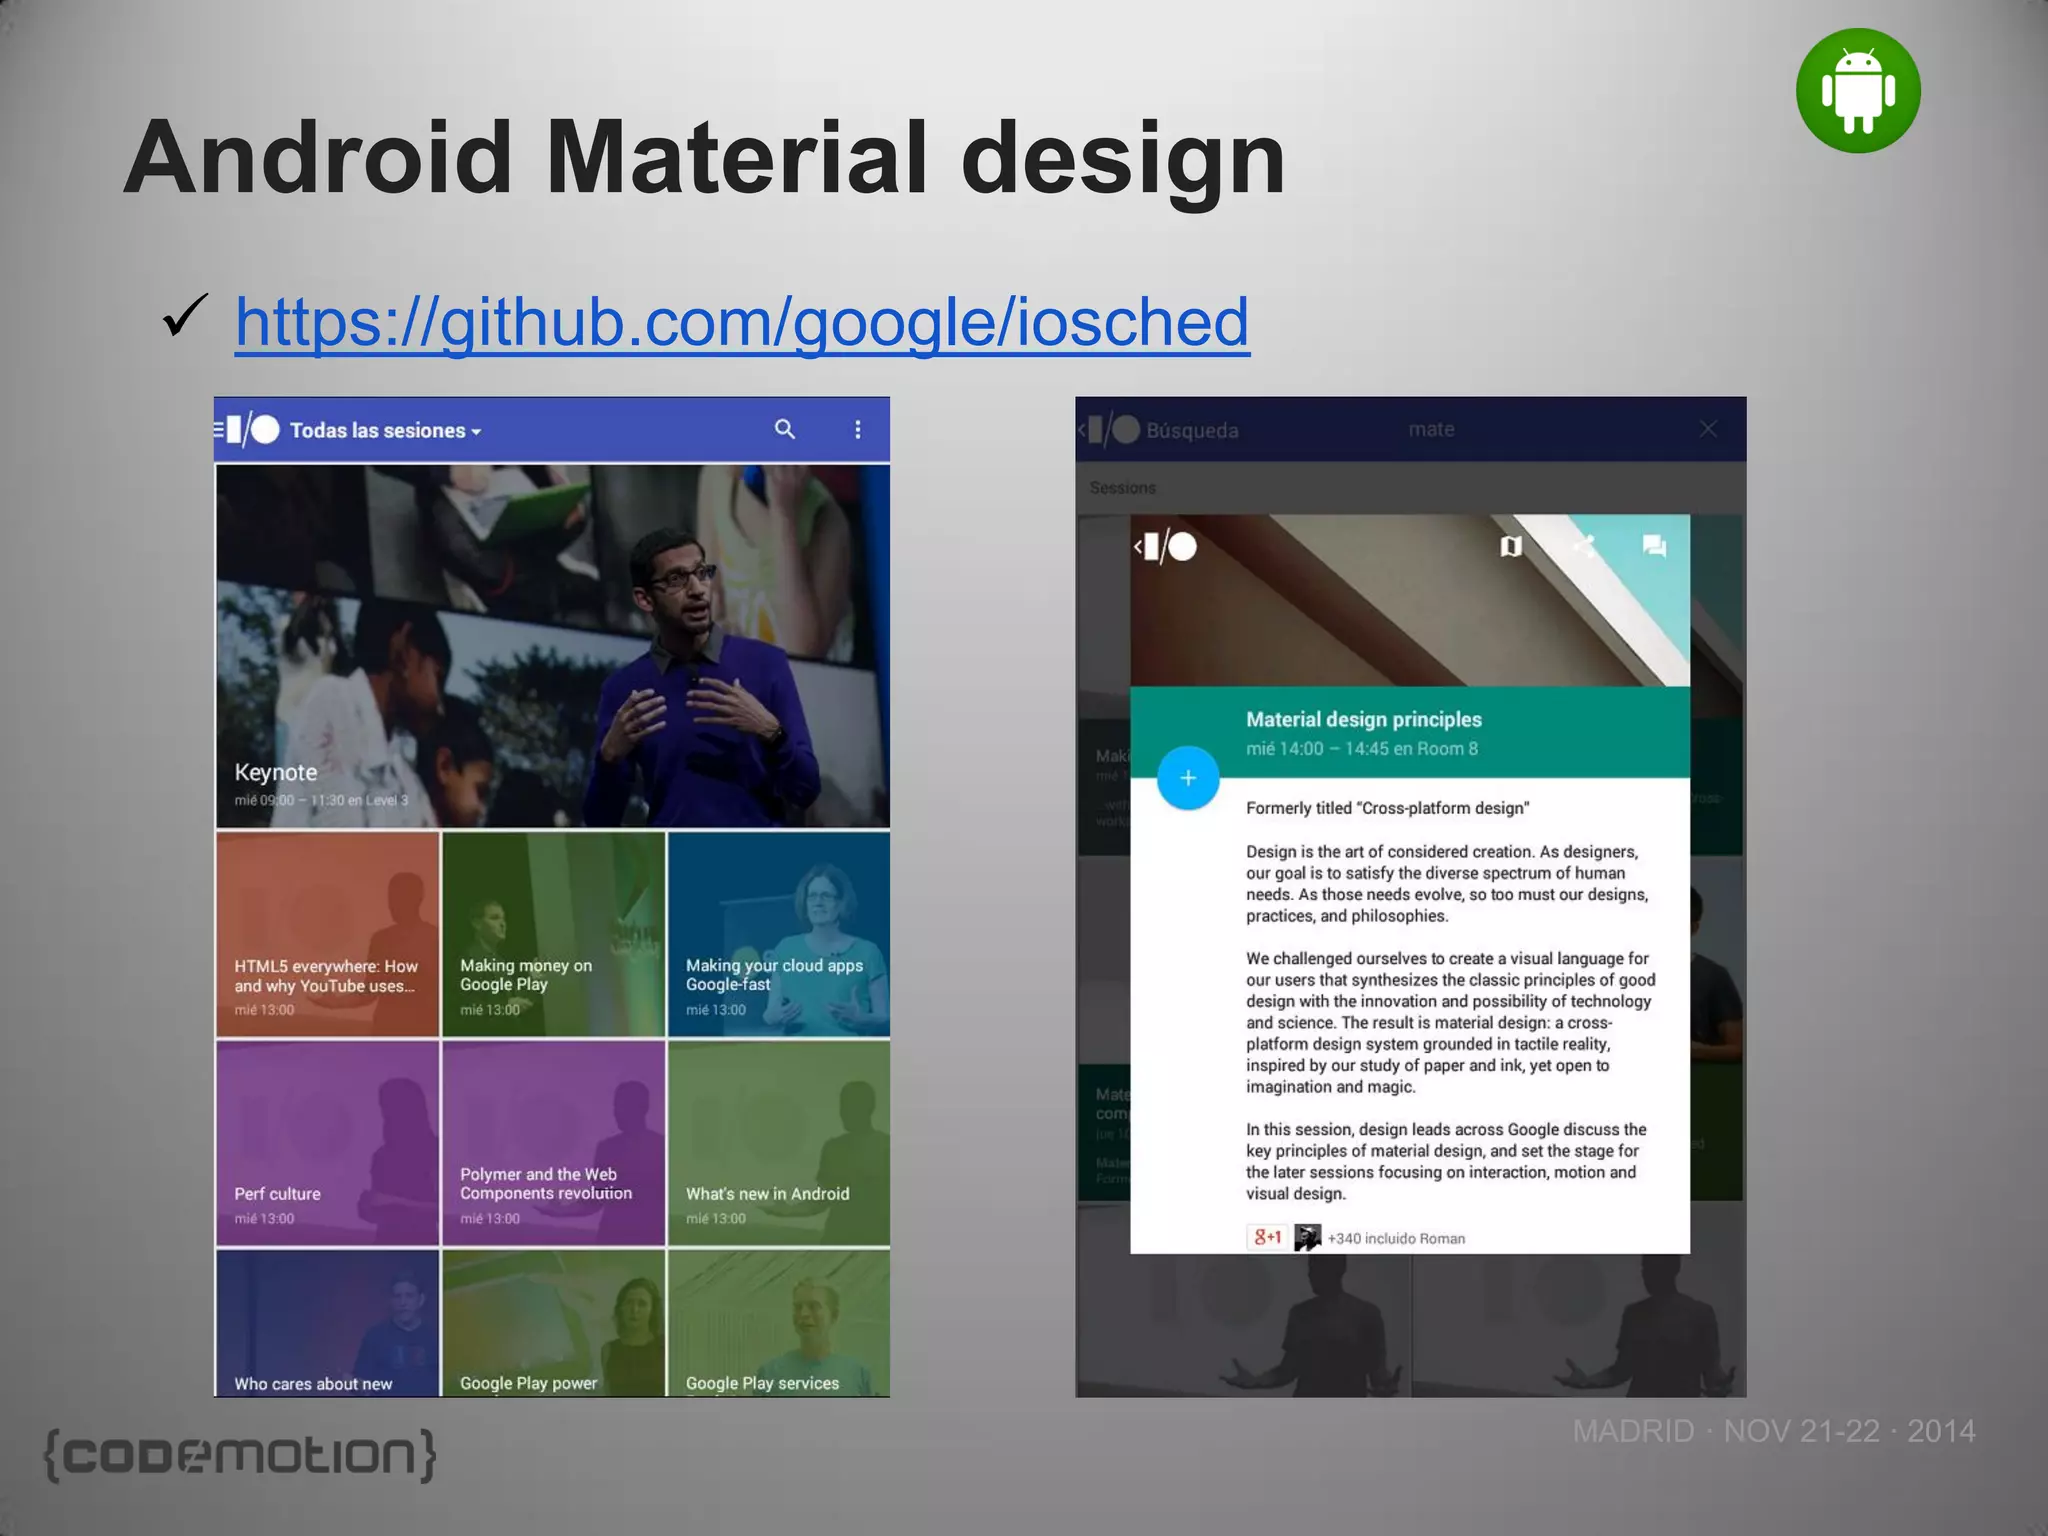Screen dimensions: 2048x1536
Task: Open Google Play power session tile
Action: [x=553, y=1323]
